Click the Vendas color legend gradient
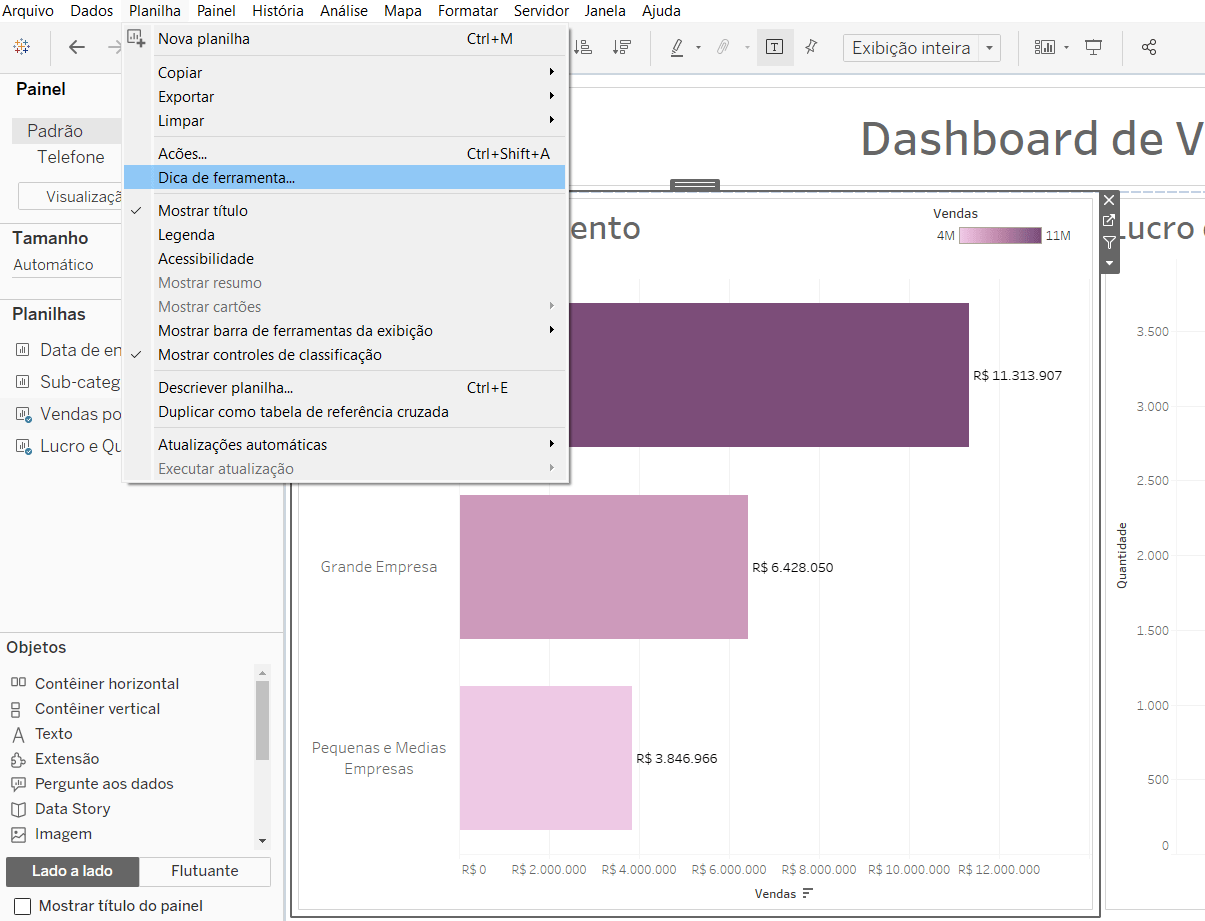1205x921 pixels. 1000,236
